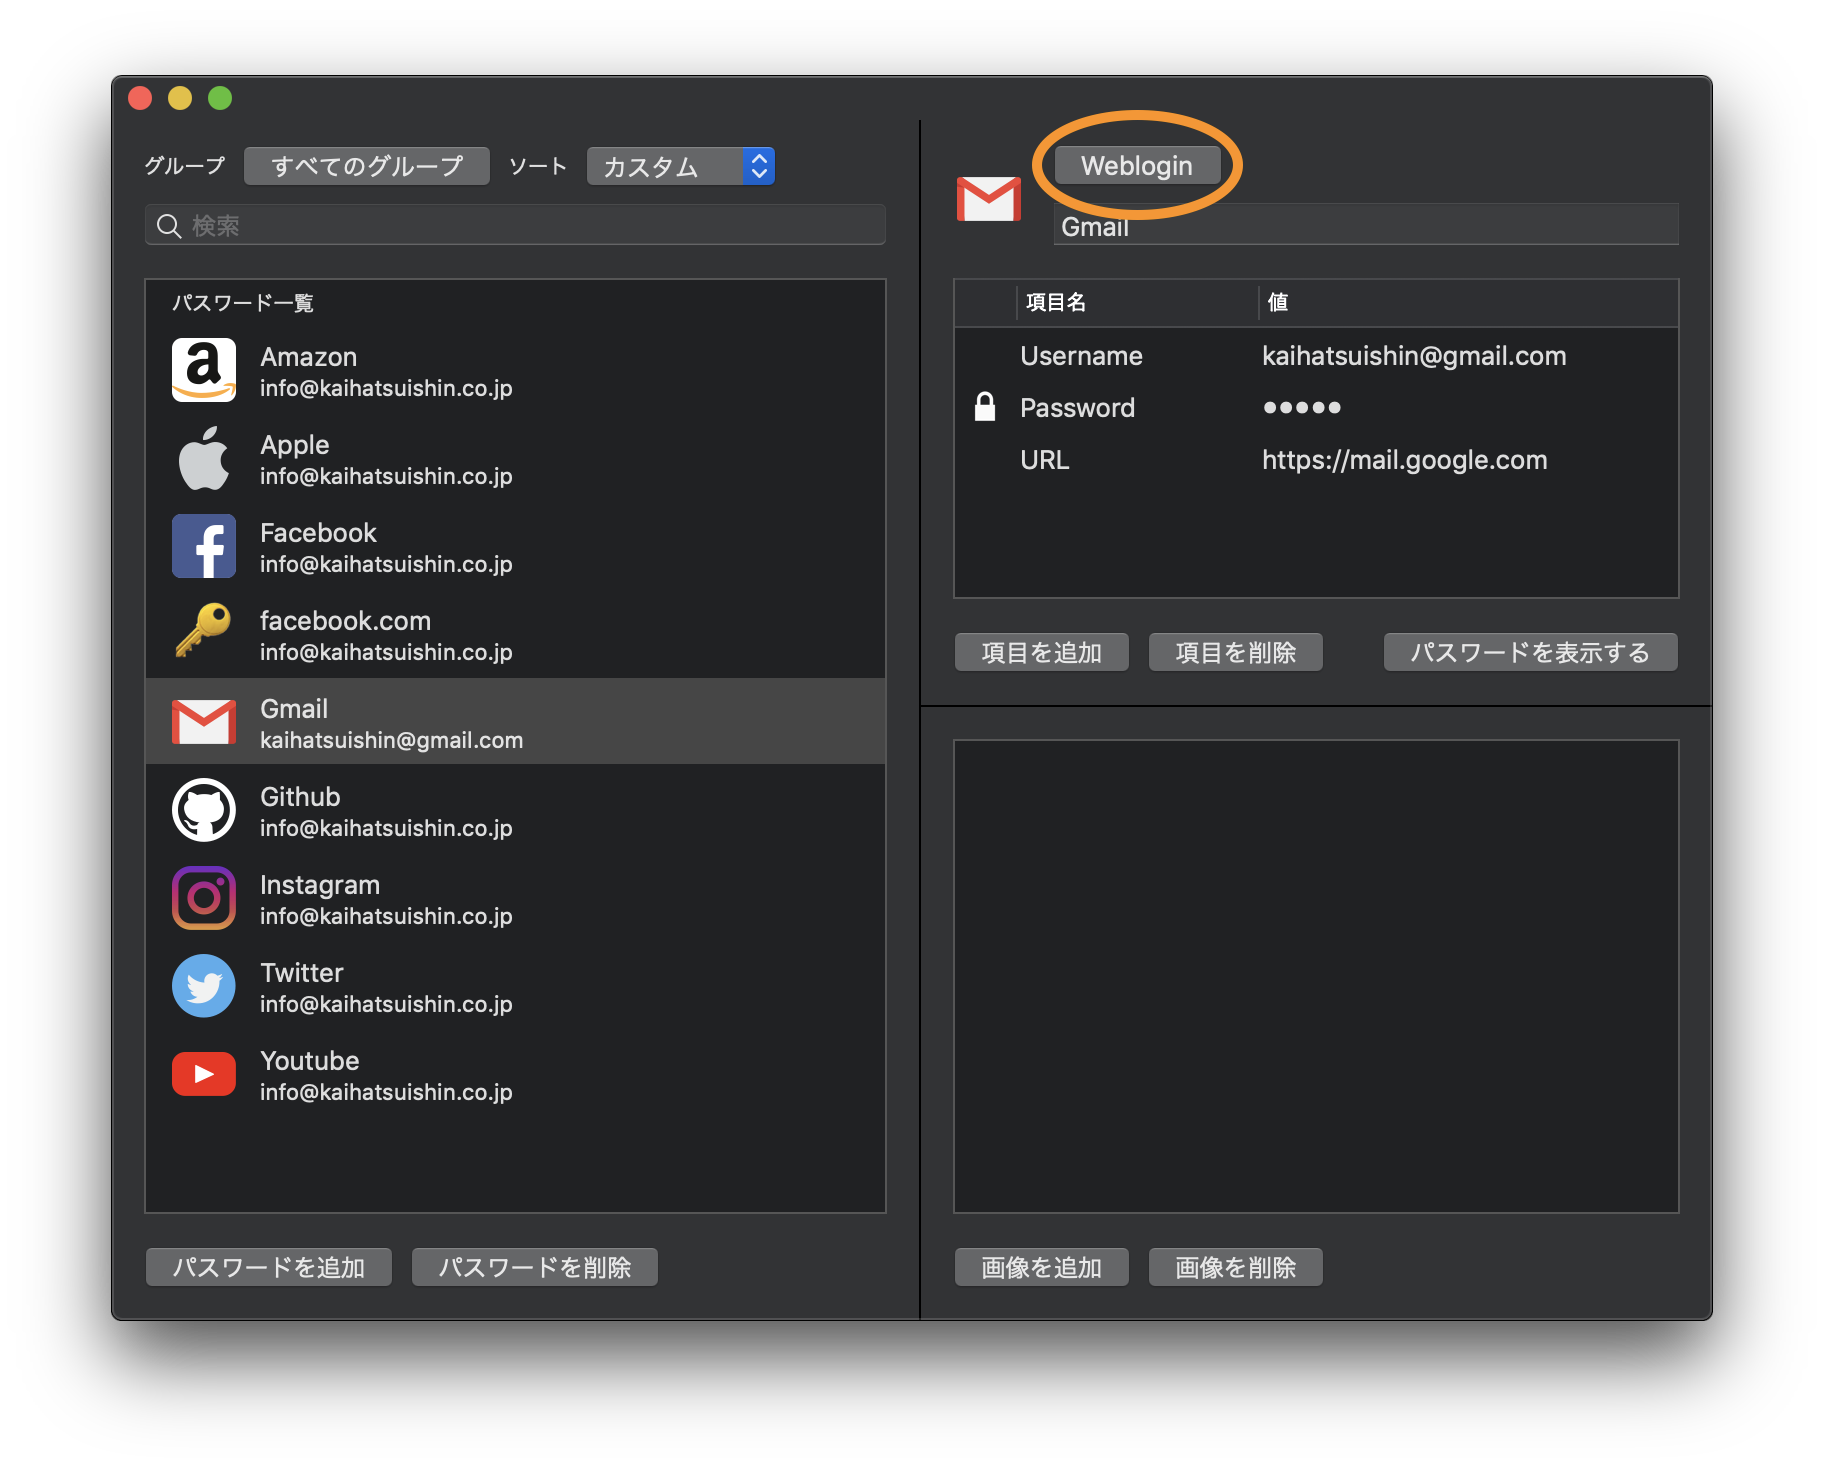Click the Github octocat icon
Viewport: 1824px width, 1468px height.
tap(204, 810)
